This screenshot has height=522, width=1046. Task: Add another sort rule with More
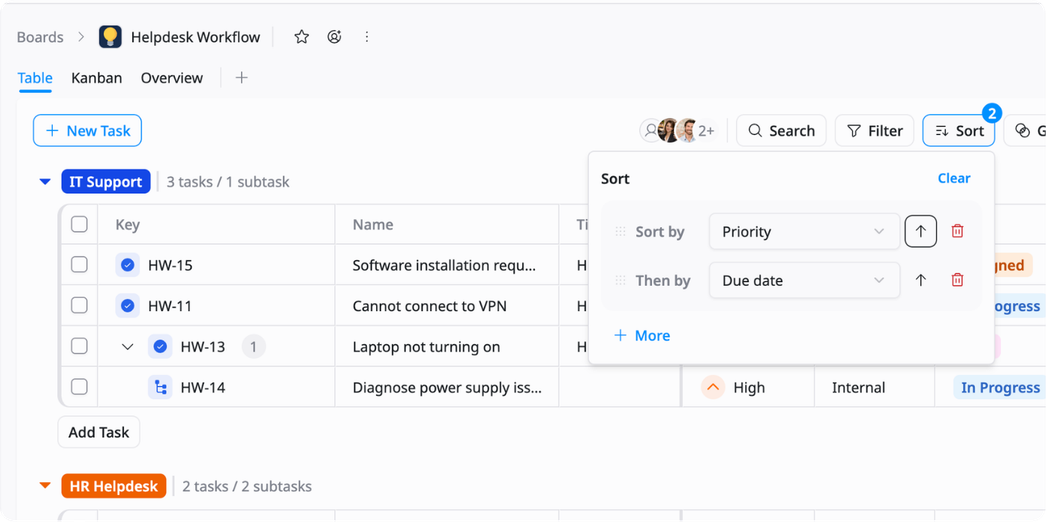coord(642,335)
